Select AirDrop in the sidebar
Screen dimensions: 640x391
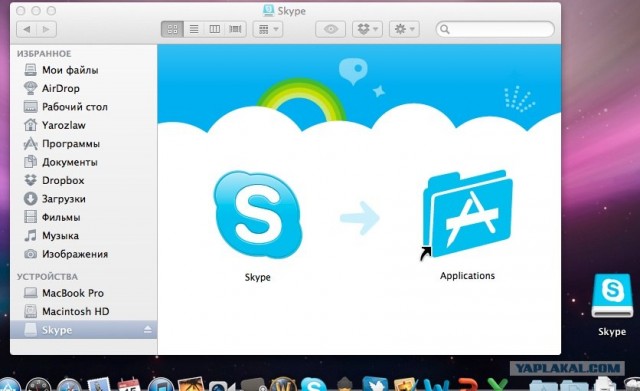[x=83, y=88]
